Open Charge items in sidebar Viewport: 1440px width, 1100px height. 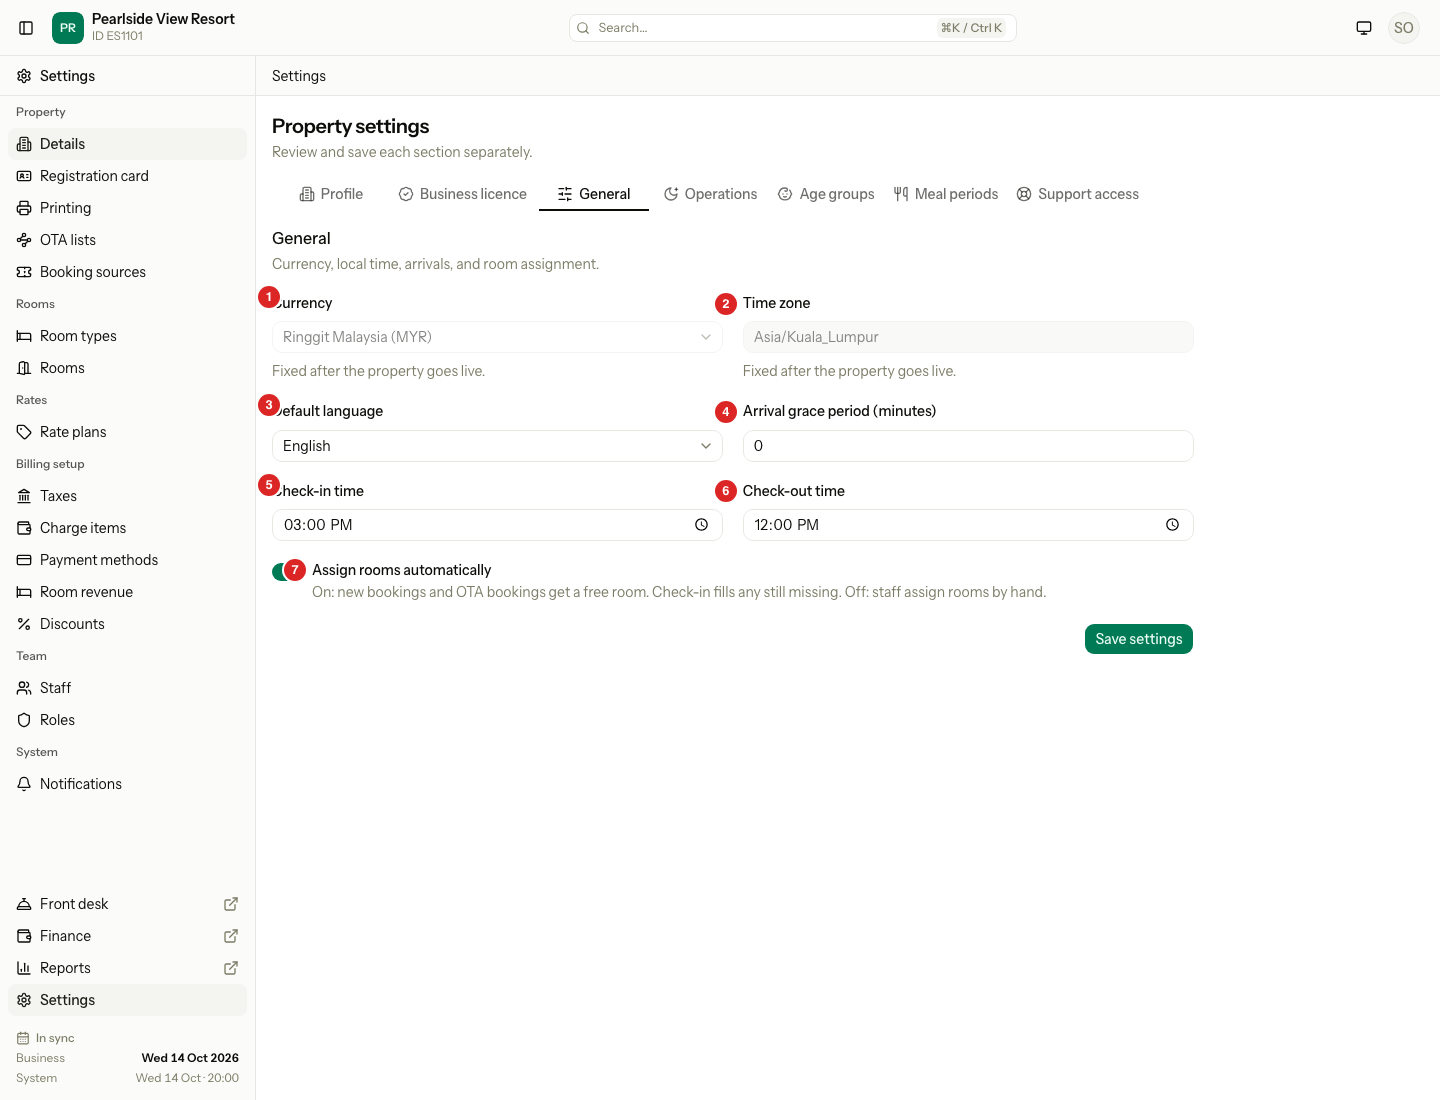(127, 528)
